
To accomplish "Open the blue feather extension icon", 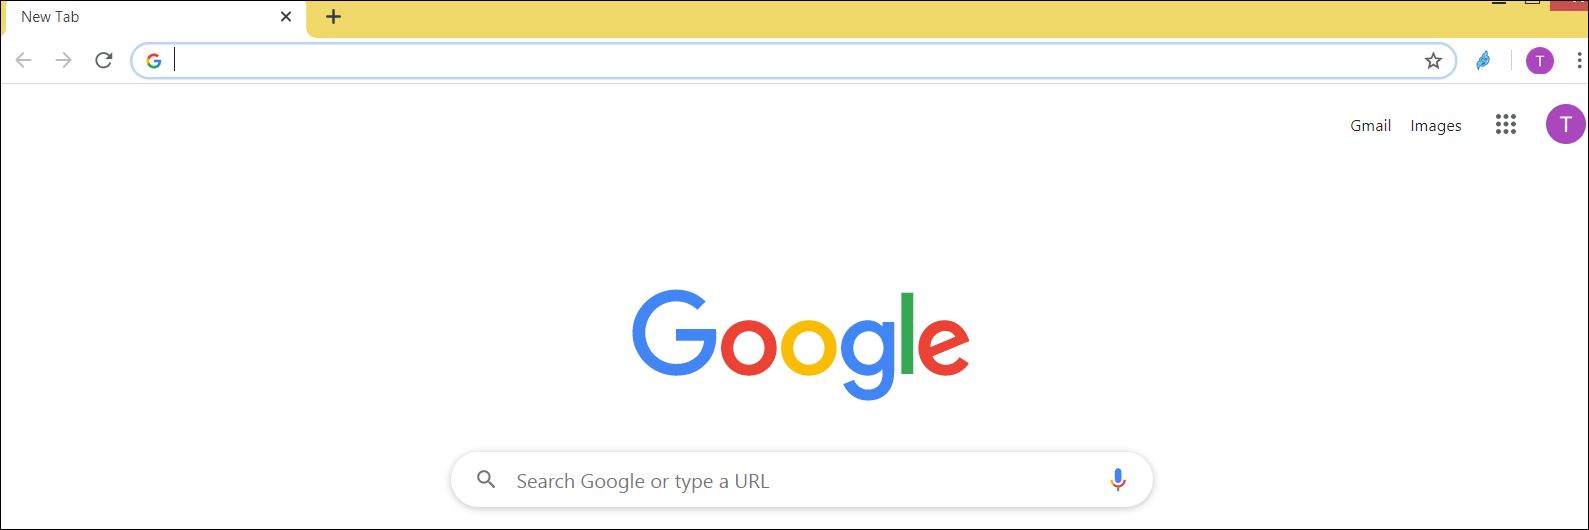I will tap(1484, 61).
